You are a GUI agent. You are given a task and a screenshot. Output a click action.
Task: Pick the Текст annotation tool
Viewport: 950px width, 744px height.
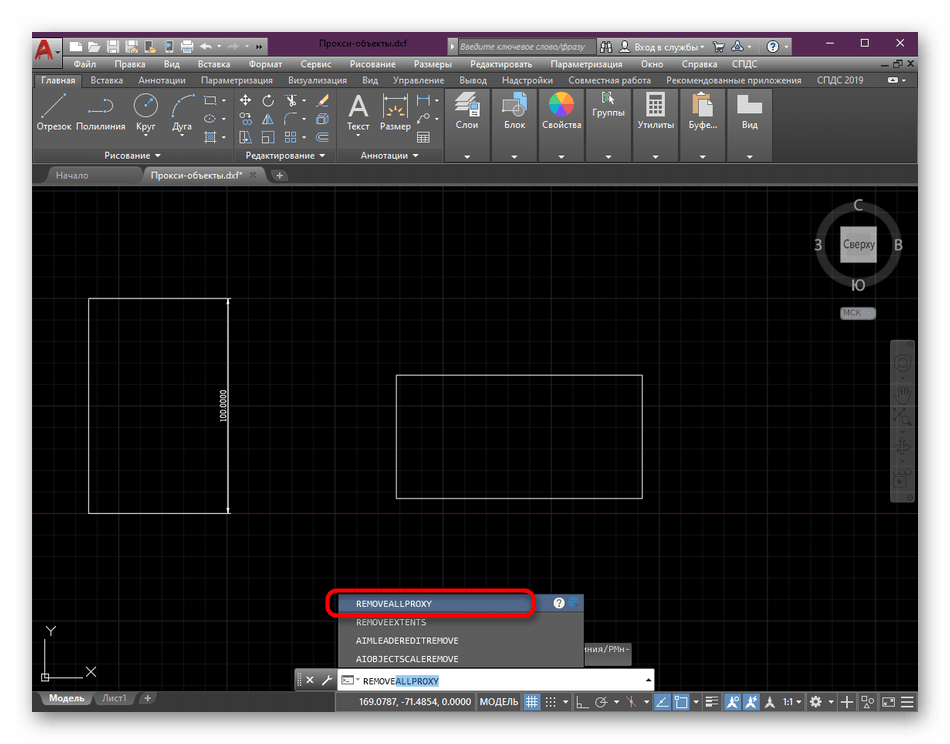(358, 112)
